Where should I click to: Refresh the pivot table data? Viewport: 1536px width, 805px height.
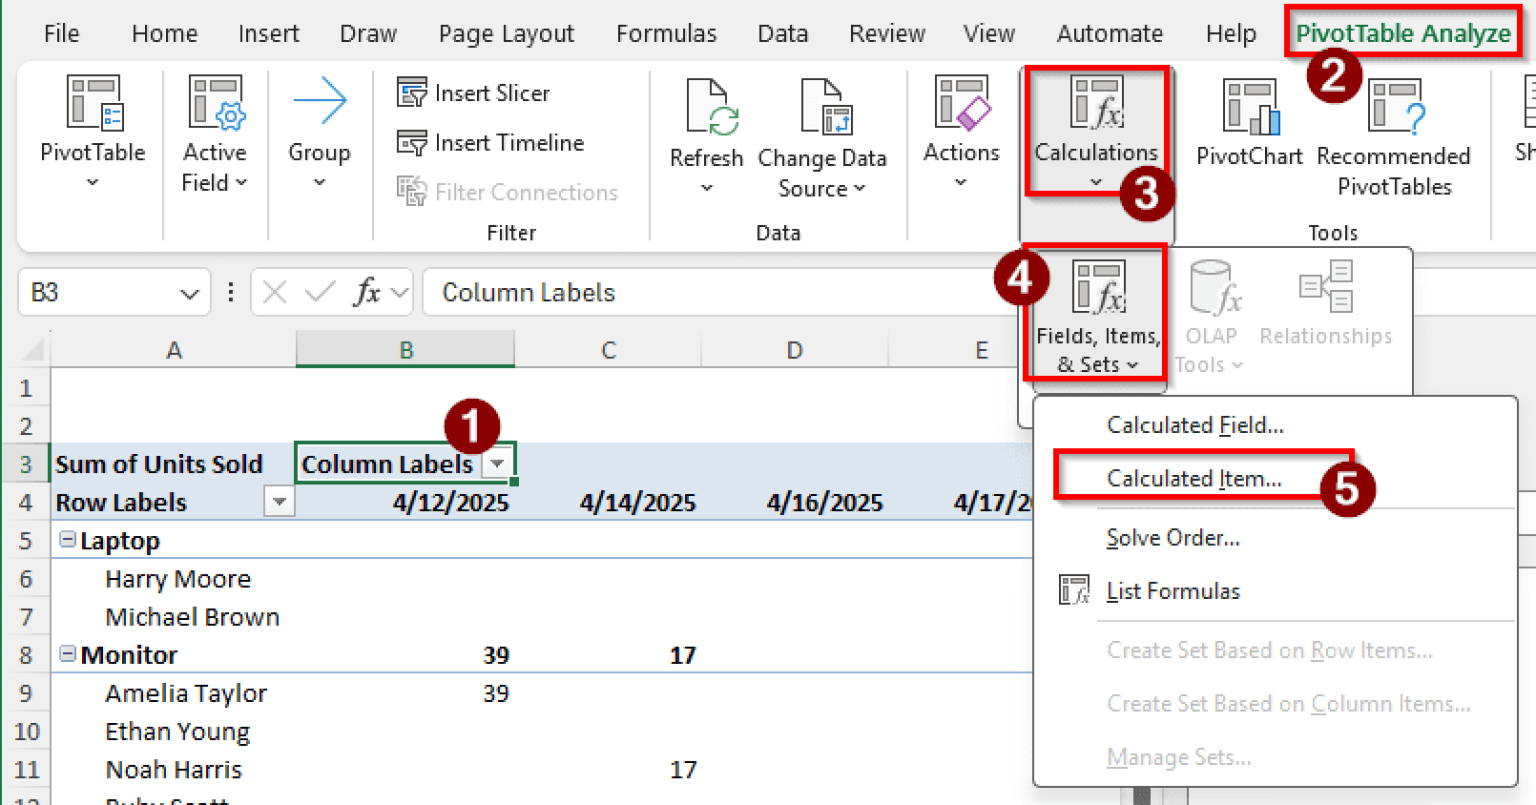[707, 108]
